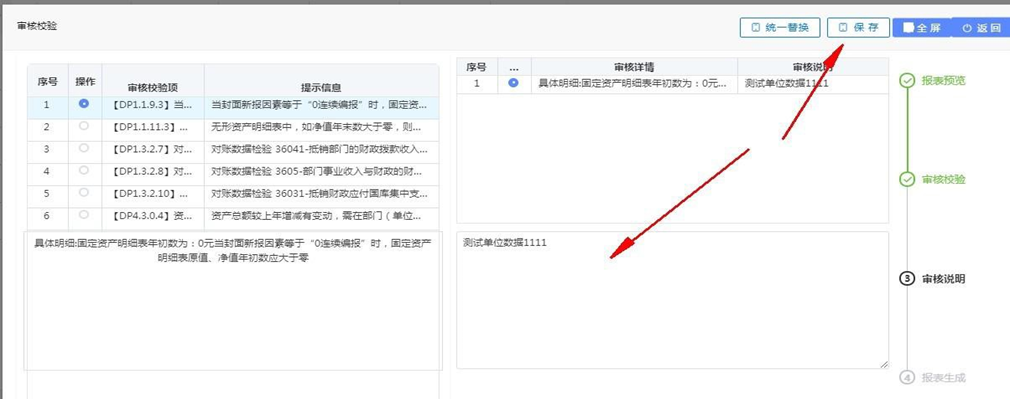Click the 报表预览 step checkmark icon
Viewport: 1010px width, 399px height.
907,81
